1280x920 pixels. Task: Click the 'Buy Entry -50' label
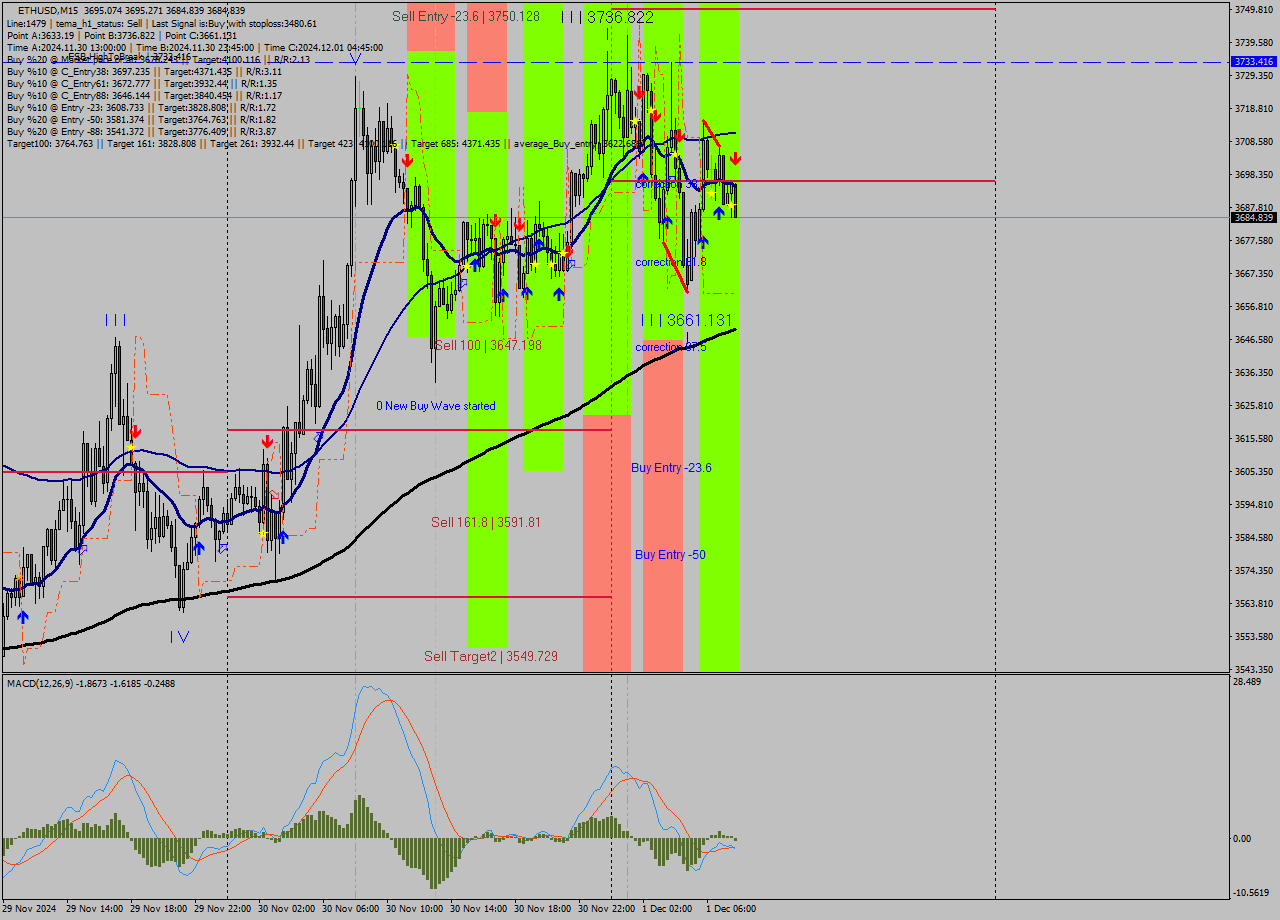[x=670, y=555]
